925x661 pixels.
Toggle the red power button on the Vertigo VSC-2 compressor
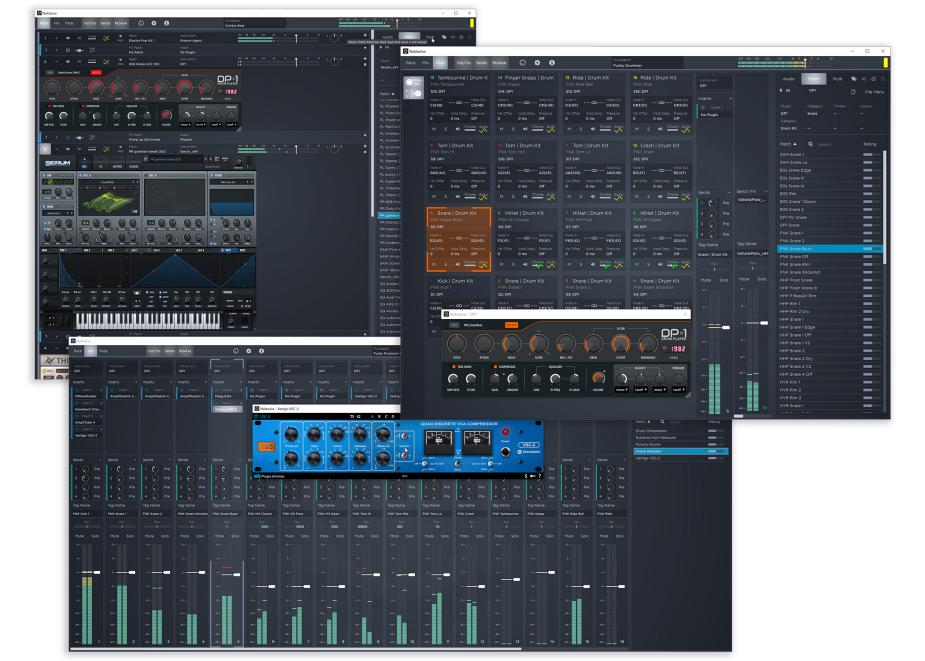click(x=505, y=432)
